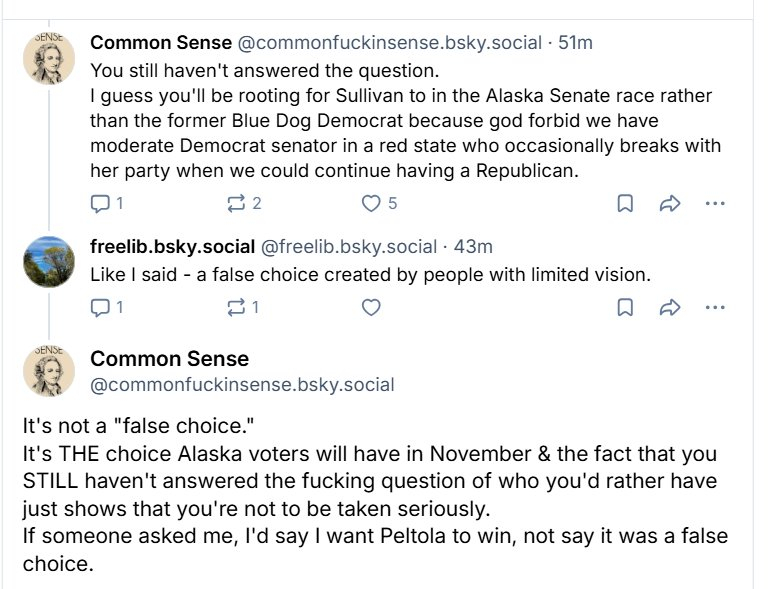Image resolution: width=774 pixels, height=589 pixels.
Task: Click the 51m timestamp on first post
Action: (x=576, y=42)
